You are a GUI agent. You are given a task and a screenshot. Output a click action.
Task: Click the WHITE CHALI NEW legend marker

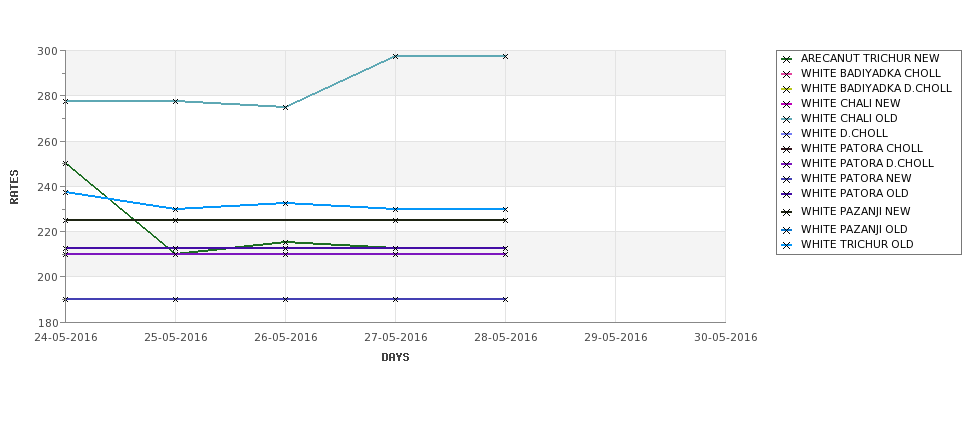tap(787, 104)
